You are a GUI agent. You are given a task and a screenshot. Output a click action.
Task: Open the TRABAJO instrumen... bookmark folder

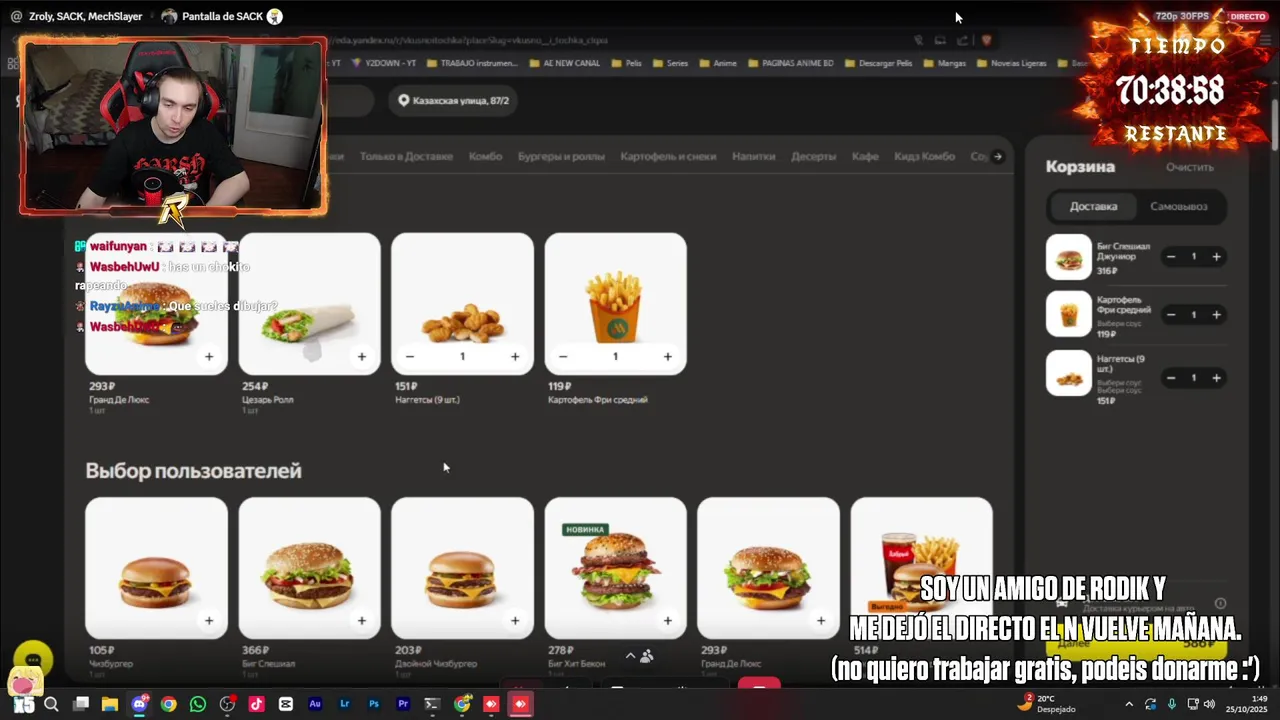pos(471,63)
